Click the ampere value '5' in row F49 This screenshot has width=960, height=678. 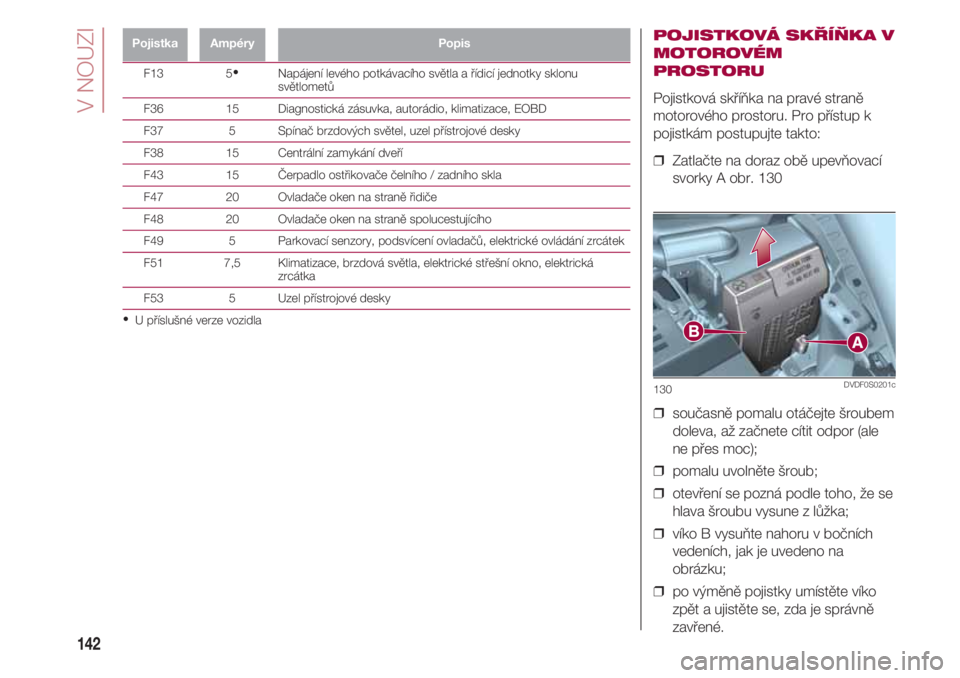tap(232, 241)
